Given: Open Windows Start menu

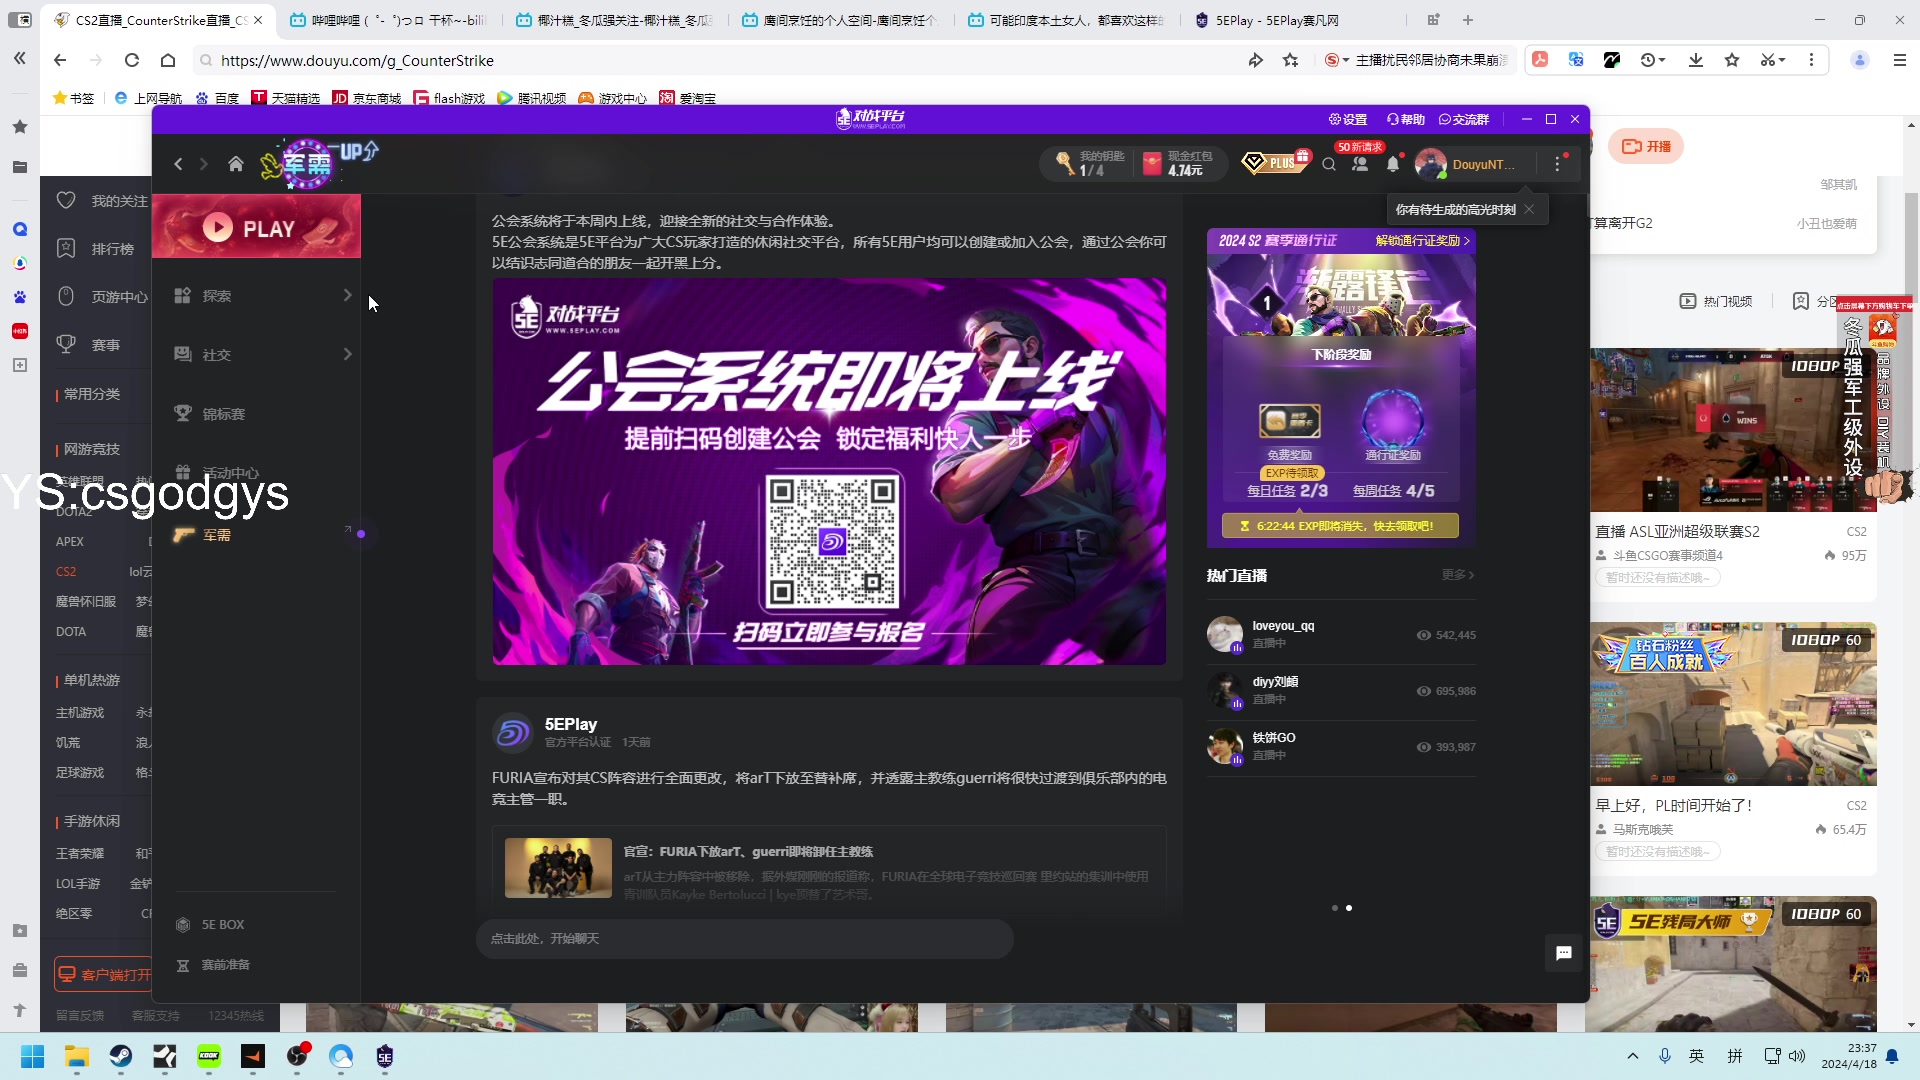Looking at the screenshot, I should [x=32, y=1056].
